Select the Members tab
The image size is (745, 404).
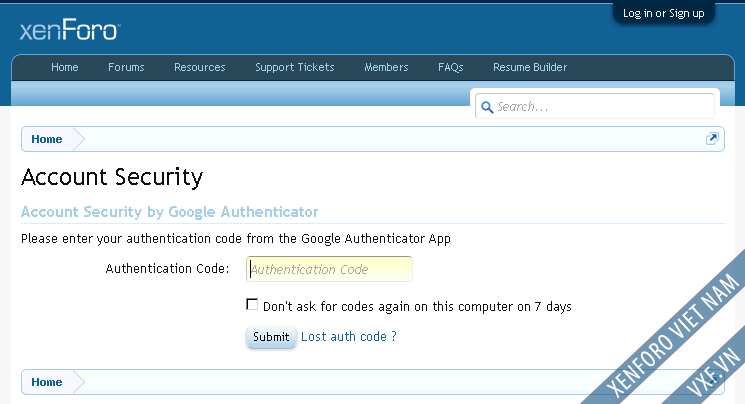point(386,67)
